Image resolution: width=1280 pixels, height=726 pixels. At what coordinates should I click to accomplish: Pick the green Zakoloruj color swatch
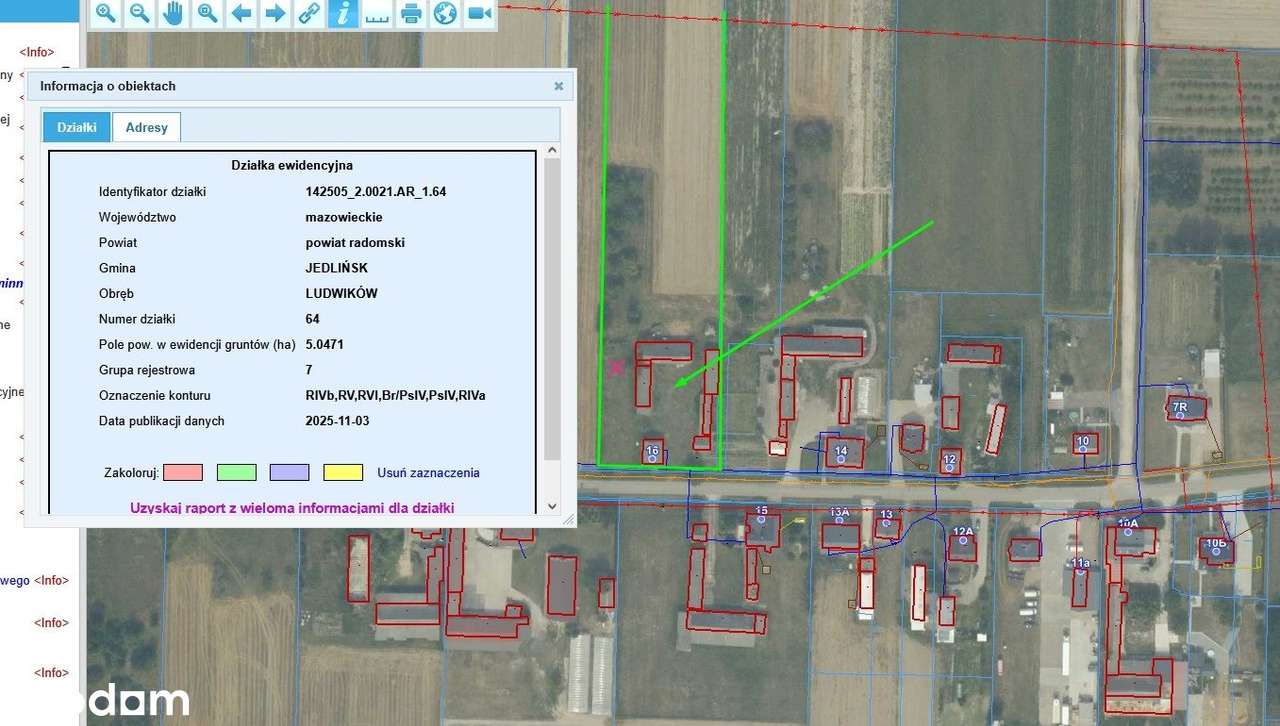click(236, 471)
